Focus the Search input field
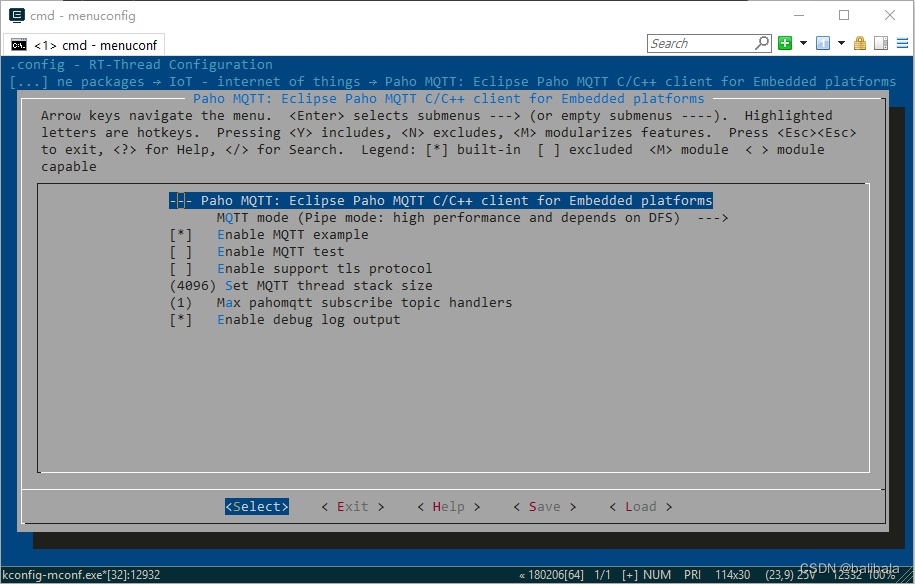Image resolution: width=915 pixels, height=584 pixels. coord(701,43)
